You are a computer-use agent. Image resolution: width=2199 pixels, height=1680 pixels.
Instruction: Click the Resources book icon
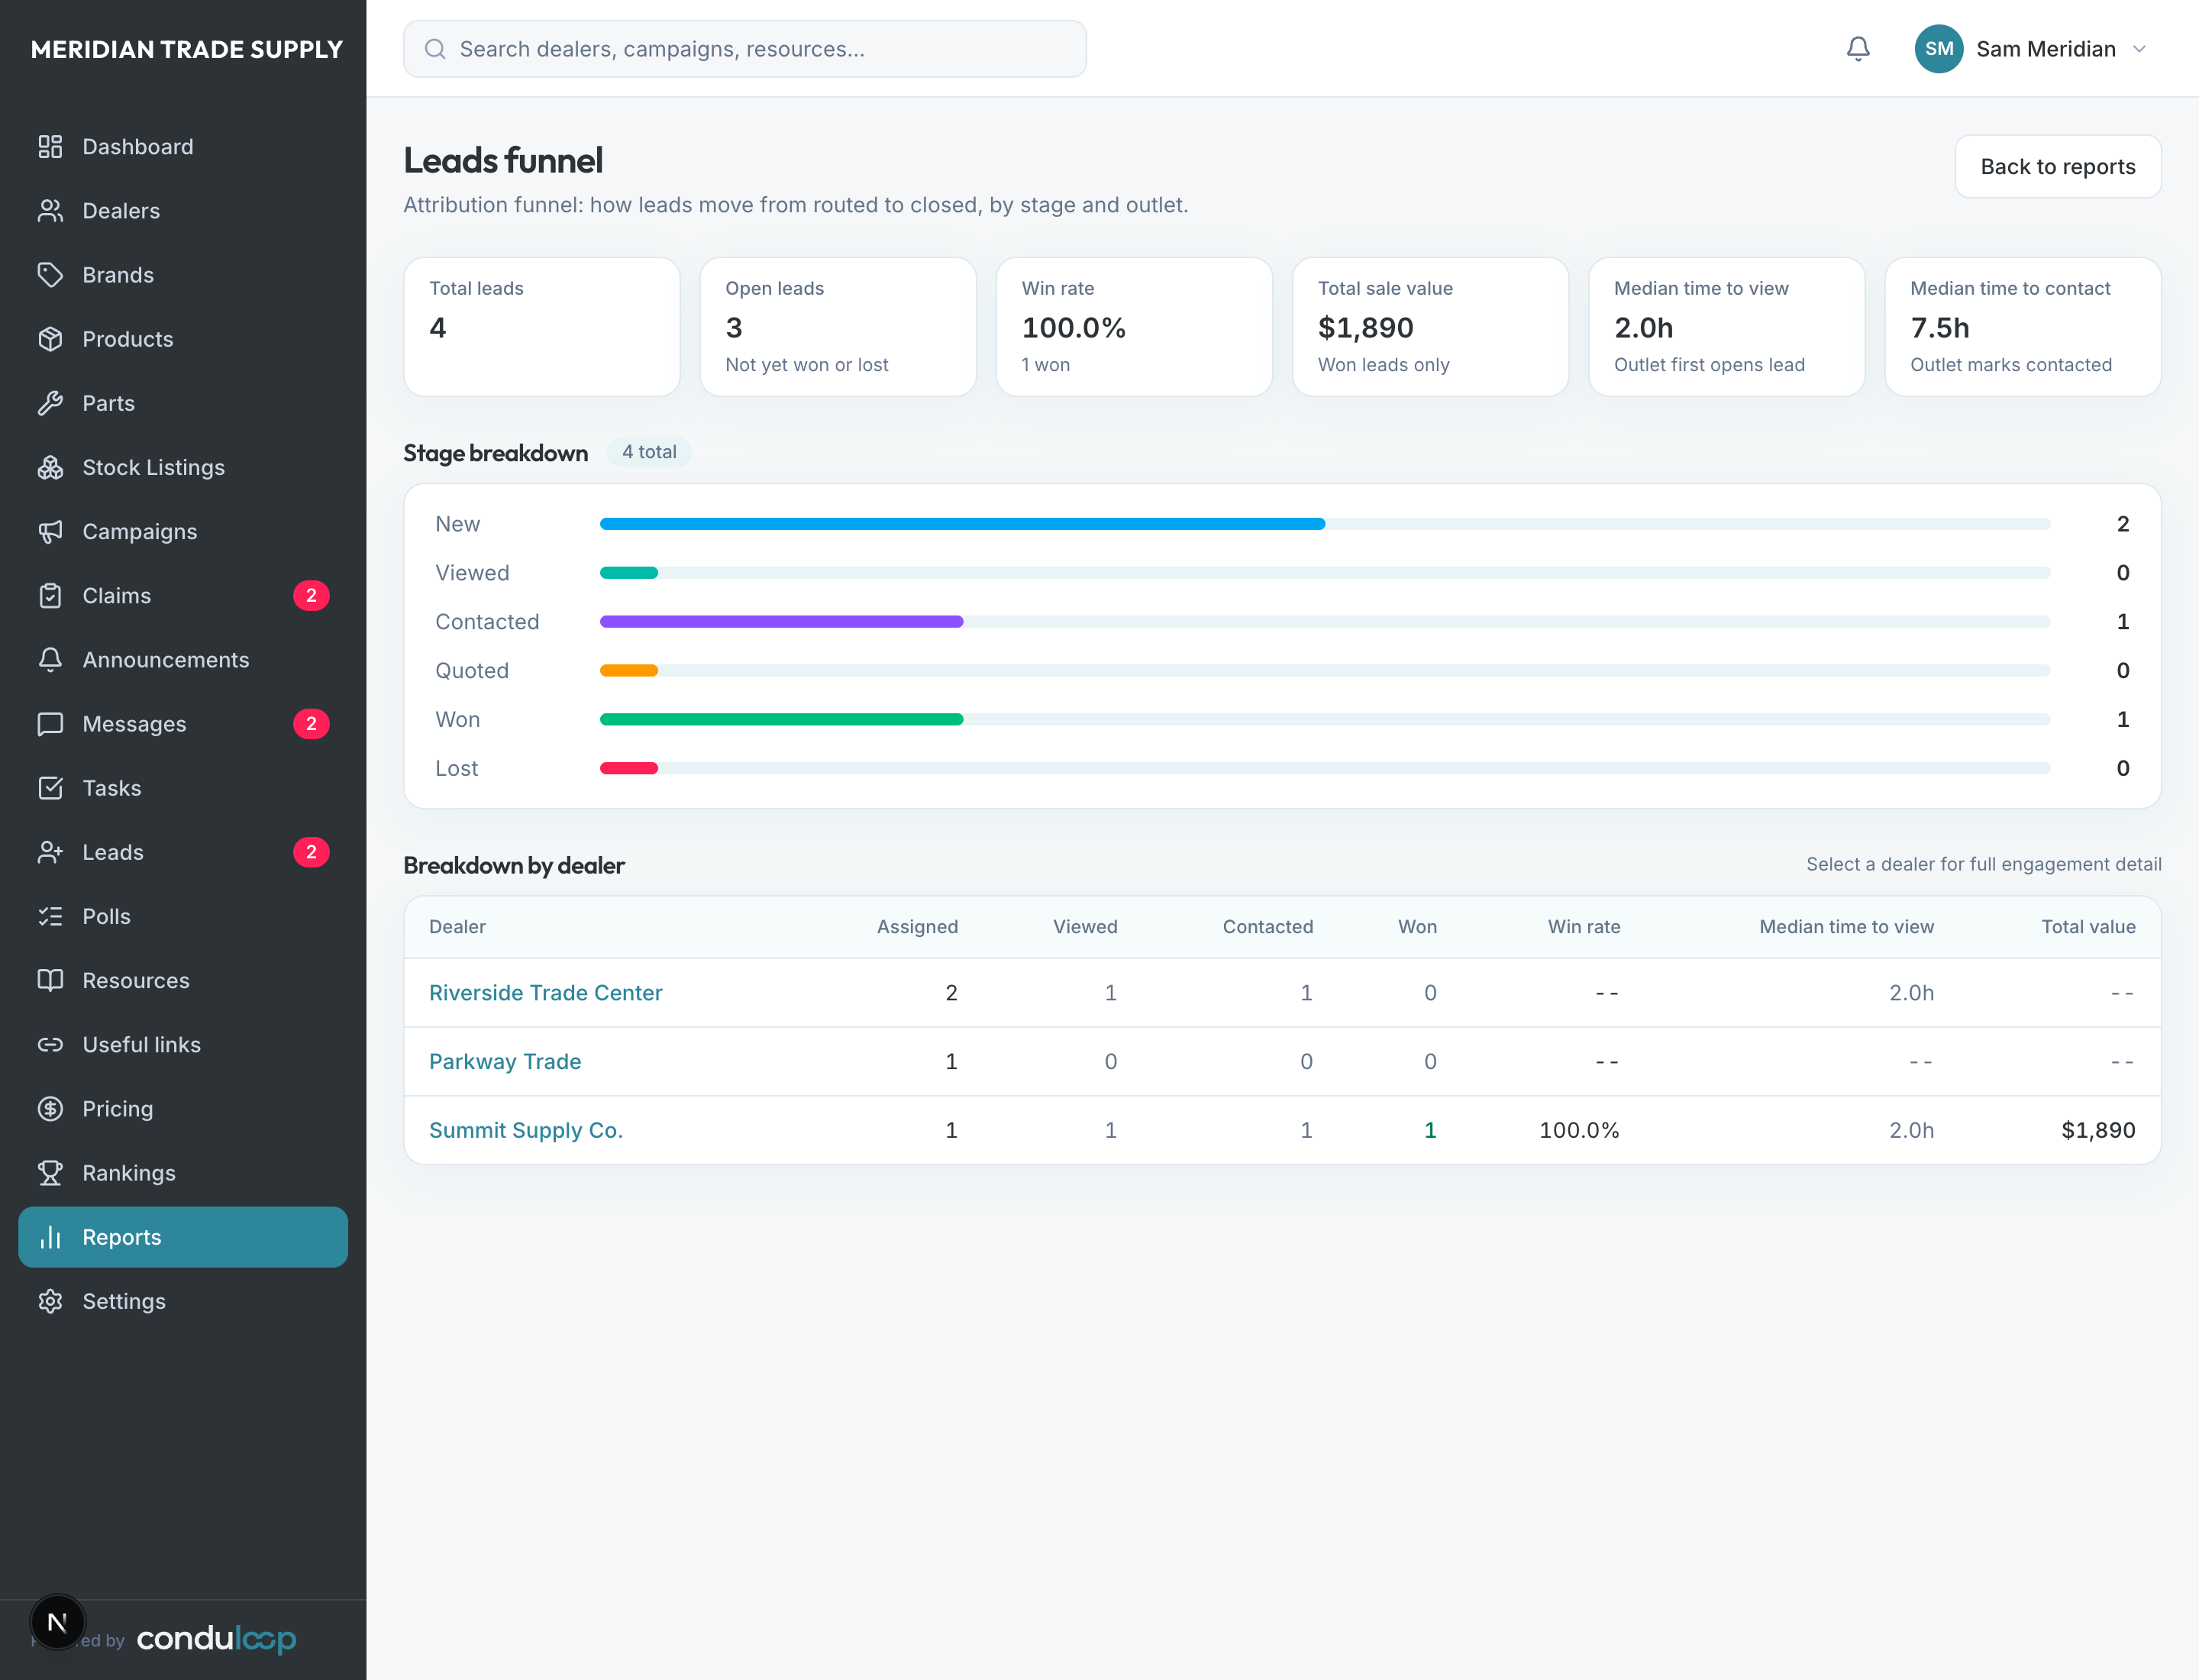click(50, 980)
